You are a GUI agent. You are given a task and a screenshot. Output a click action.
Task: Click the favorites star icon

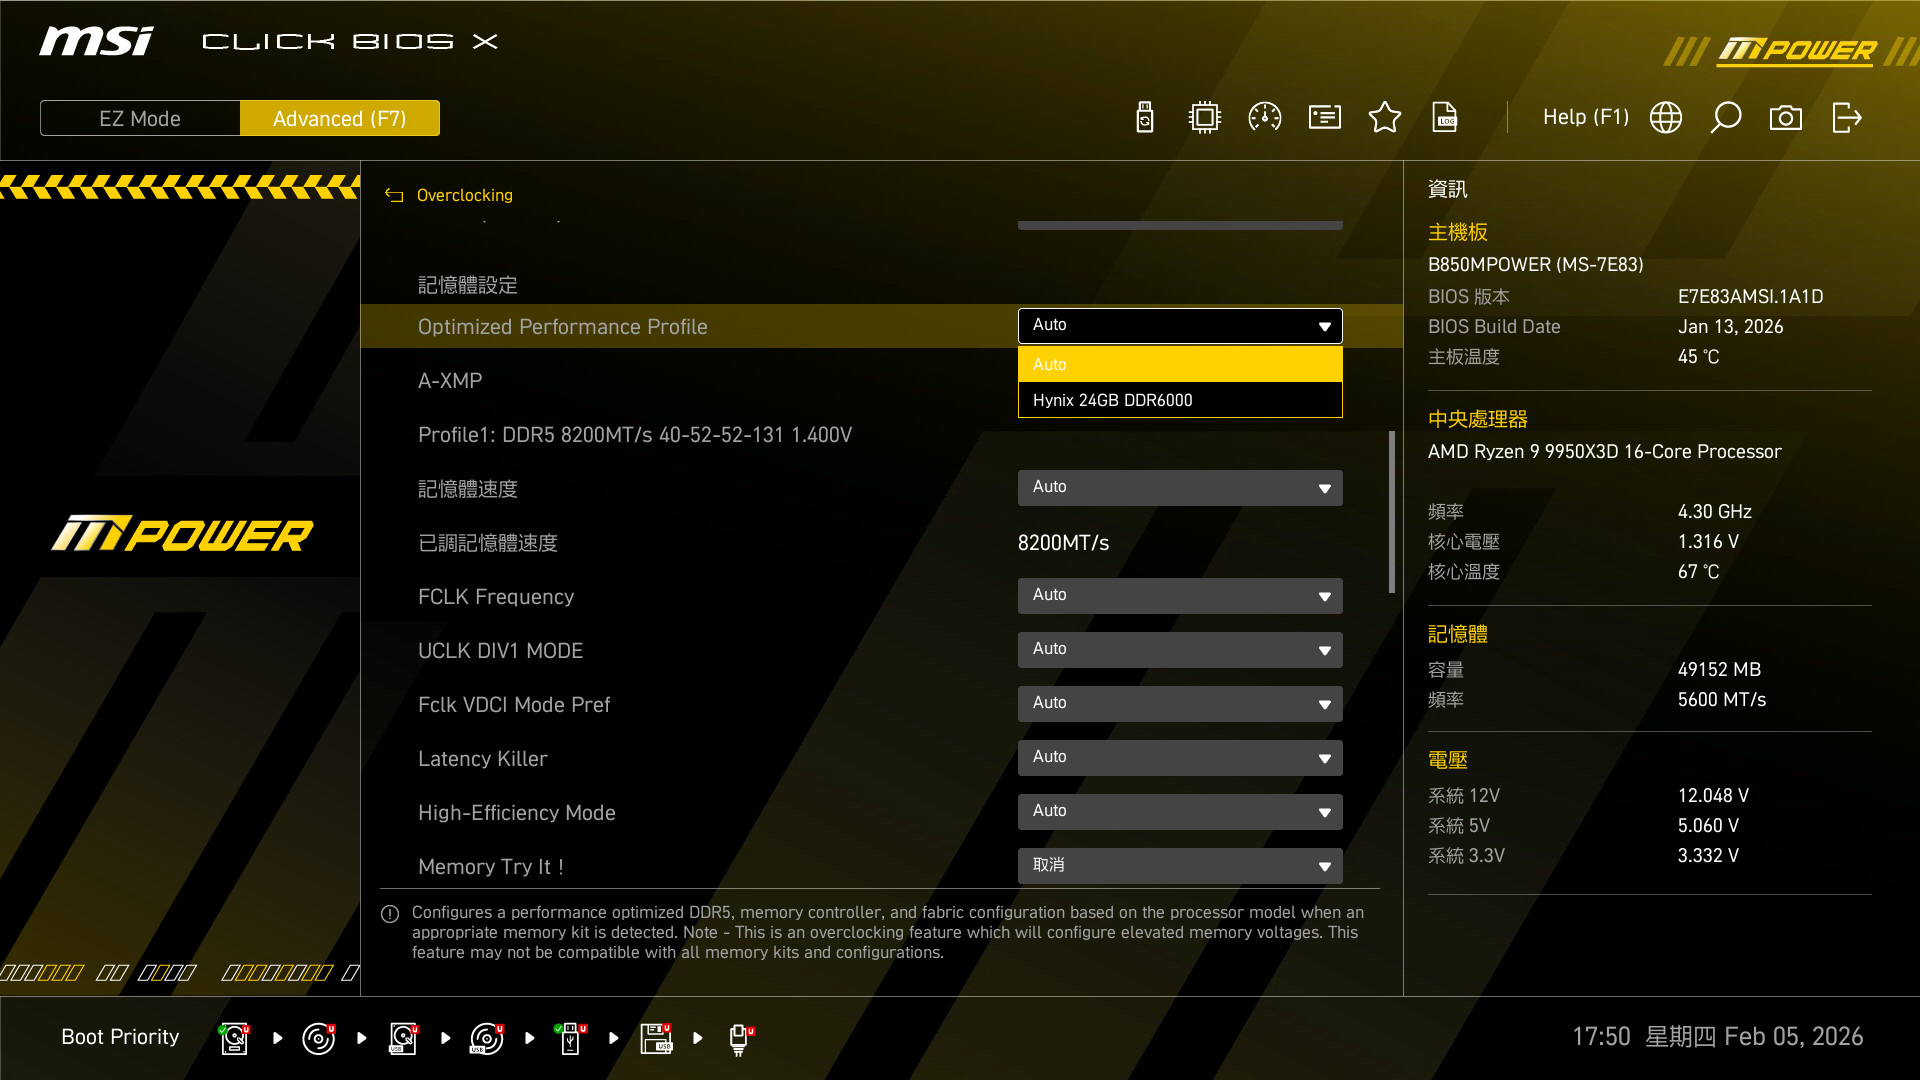coord(1385,117)
